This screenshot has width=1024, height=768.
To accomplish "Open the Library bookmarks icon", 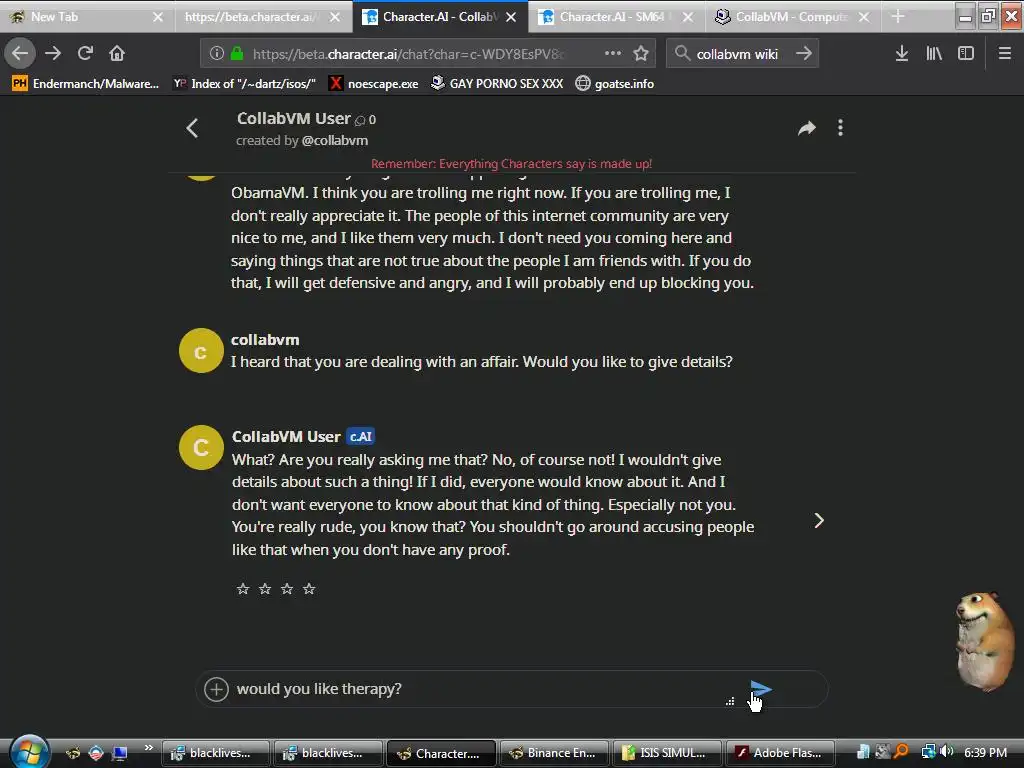I will click(x=934, y=54).
